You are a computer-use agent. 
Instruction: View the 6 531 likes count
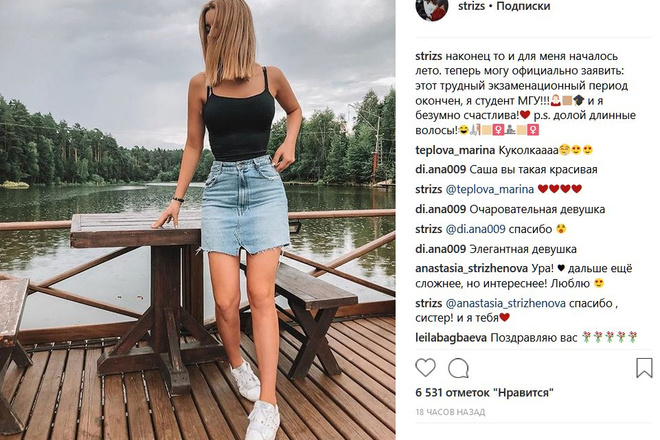pos(484,393)
